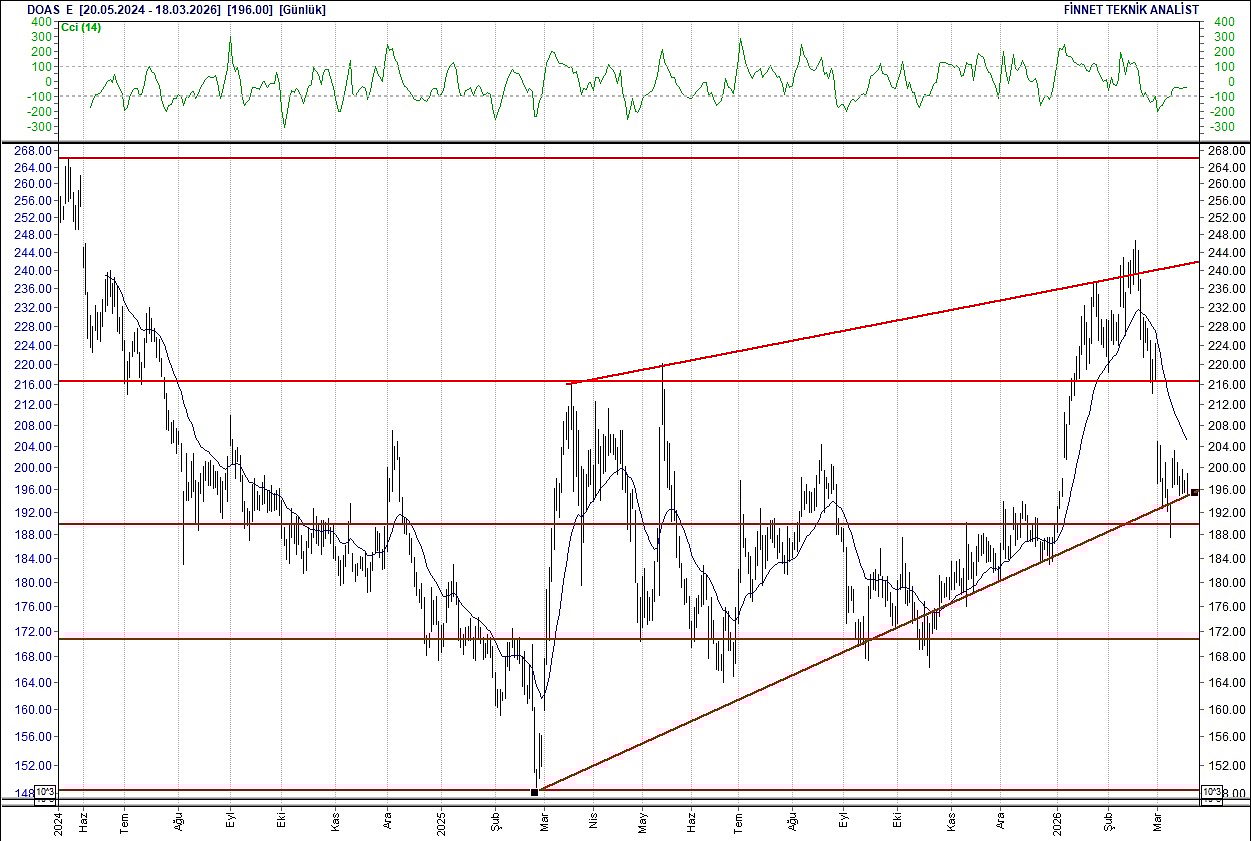Select the black price marker near 196.00
This screenshot has width=1251, height=841.
point(1193,491)
